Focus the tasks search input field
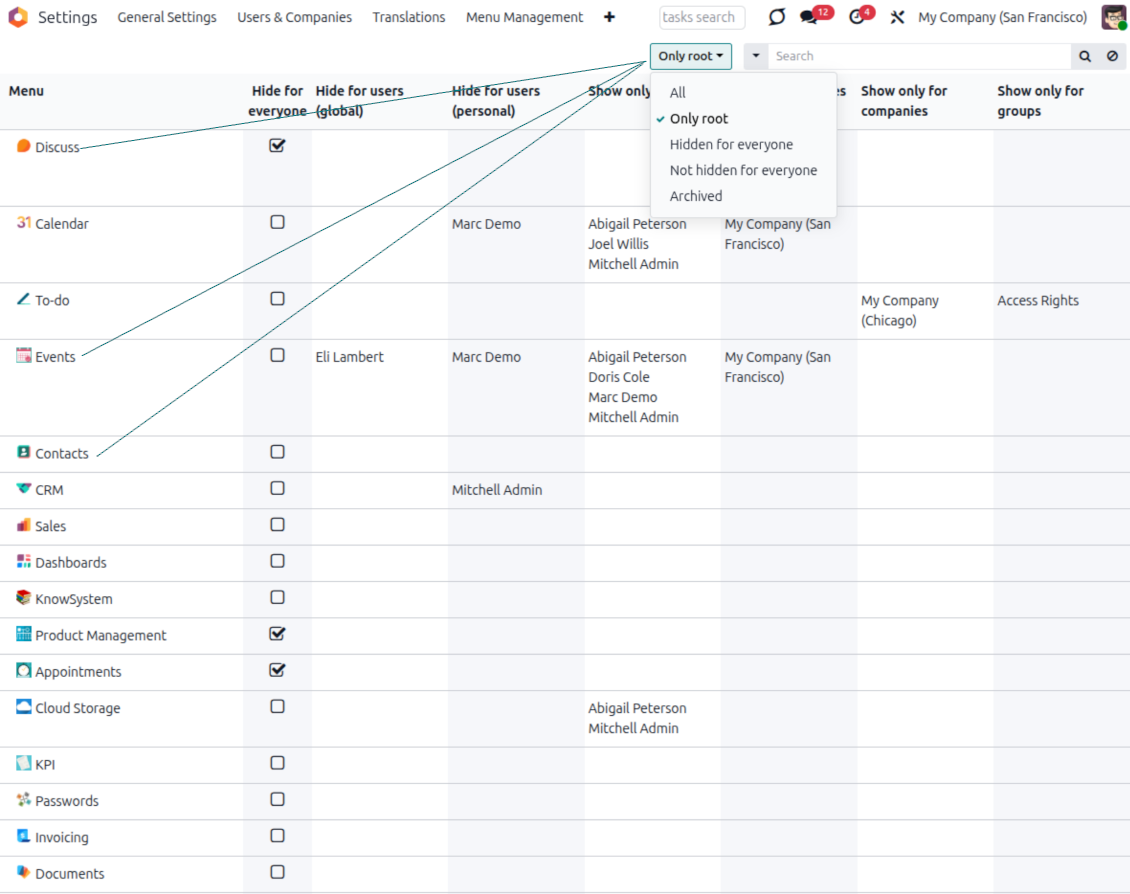 click(701, 17)
